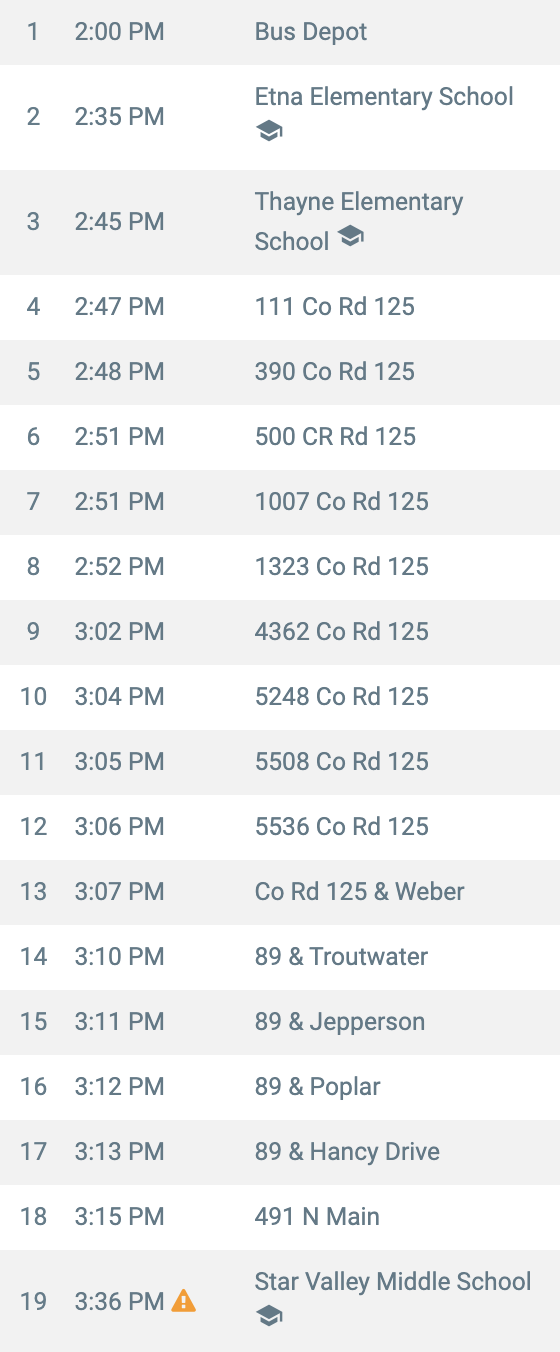Select the 89 & Hancy Drive stop
The image size is (560, 1352).
[x=280, y=1152]
